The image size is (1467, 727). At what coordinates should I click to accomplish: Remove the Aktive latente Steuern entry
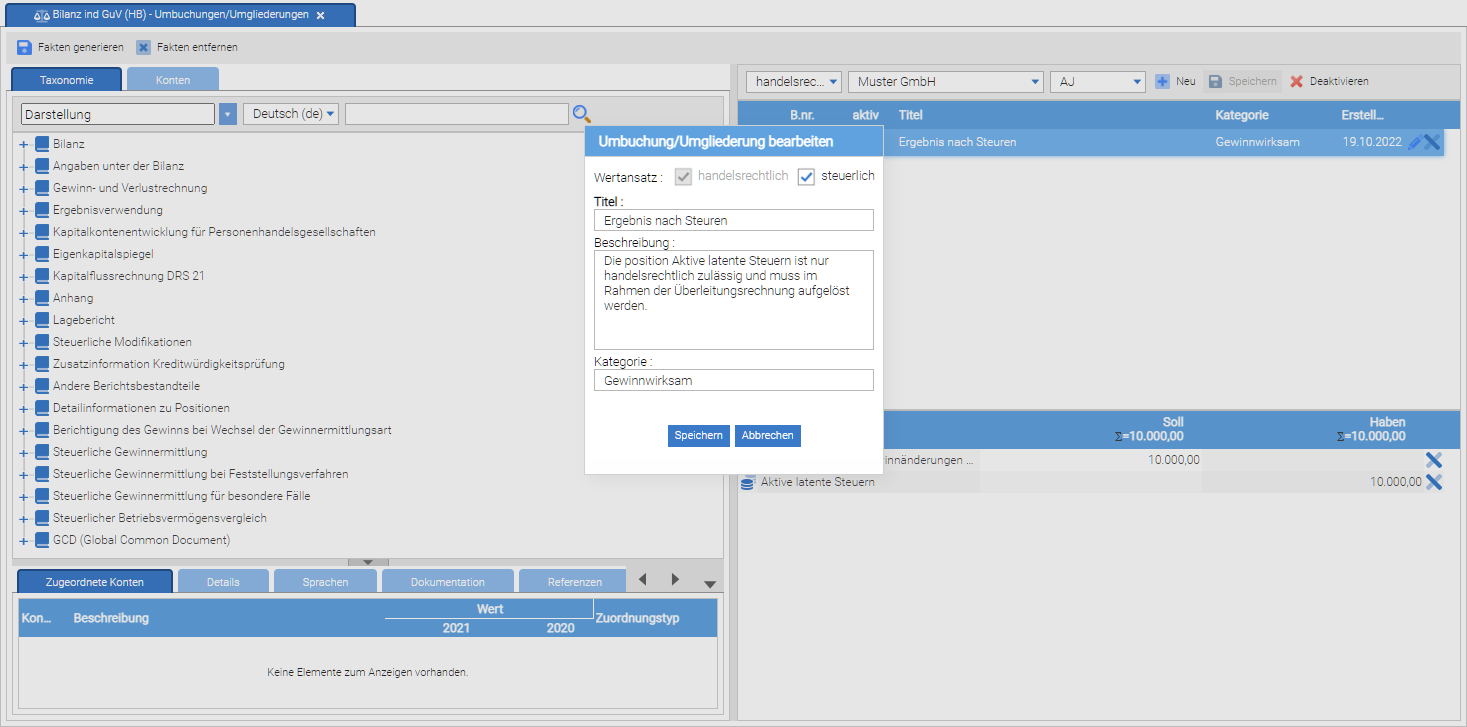(x=1433, y=482)
